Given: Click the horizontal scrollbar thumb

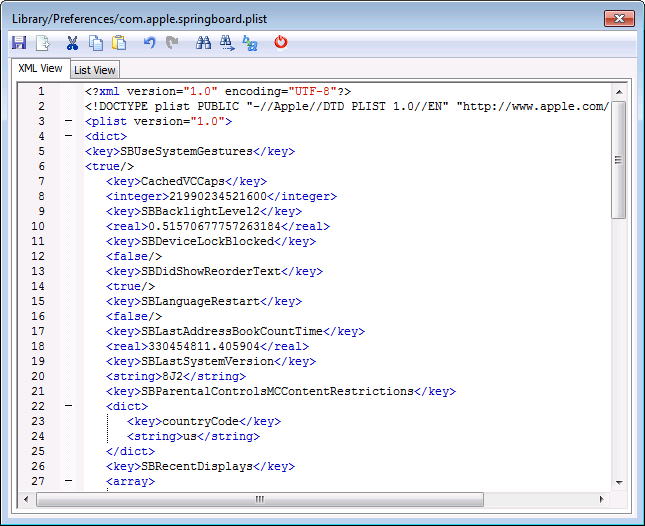Looking at the screenshot, I should click(x=257, y=498).
